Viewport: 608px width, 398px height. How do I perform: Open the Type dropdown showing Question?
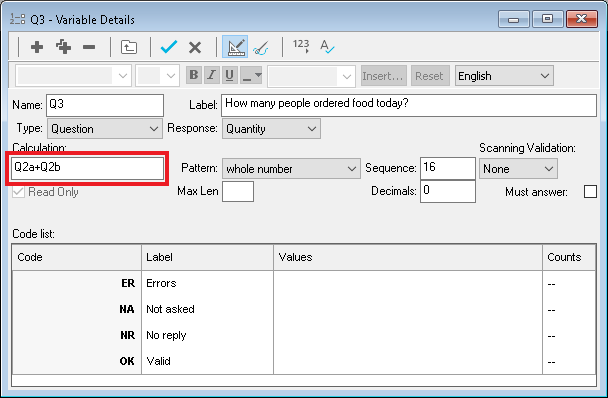105,128
